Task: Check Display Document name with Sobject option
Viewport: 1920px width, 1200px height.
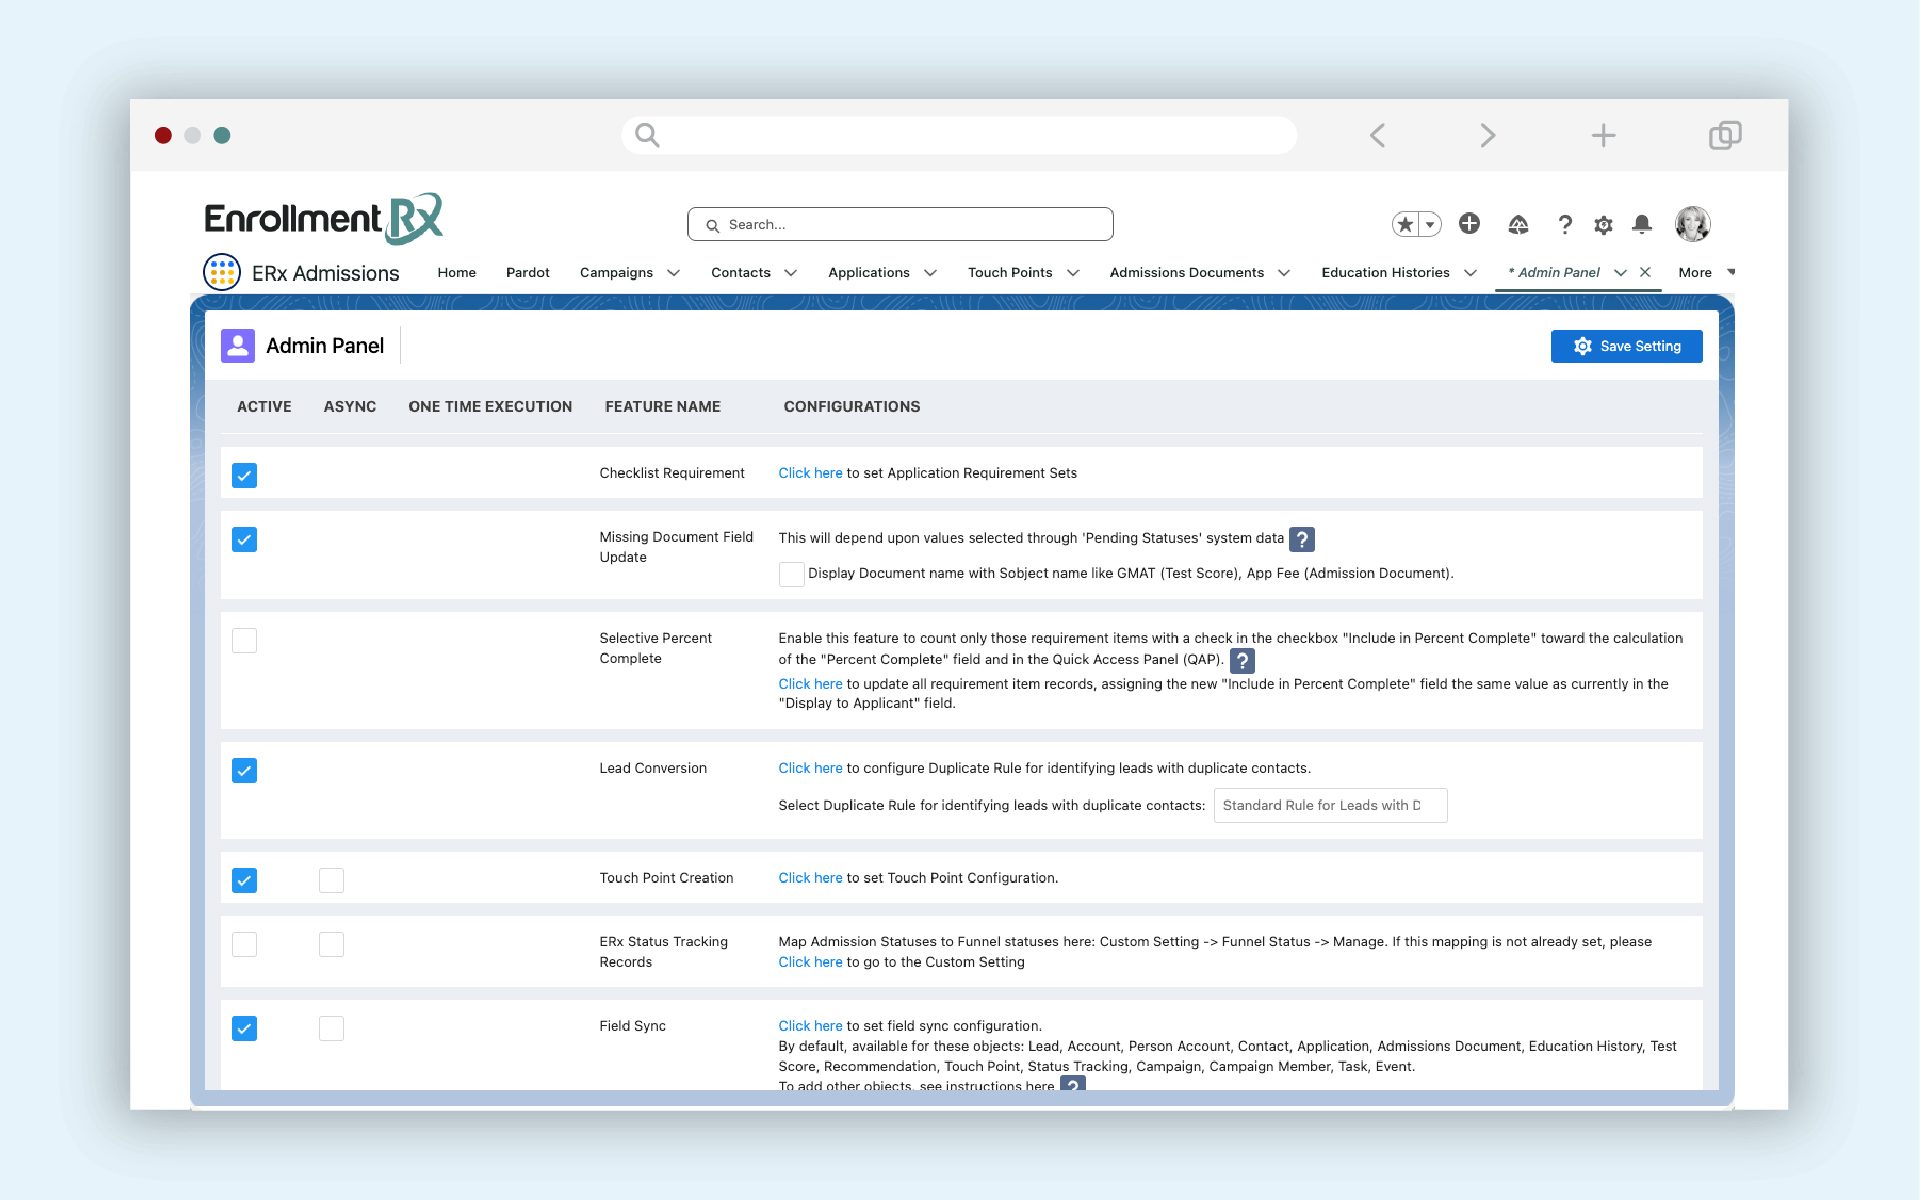Action: (791, 574)
